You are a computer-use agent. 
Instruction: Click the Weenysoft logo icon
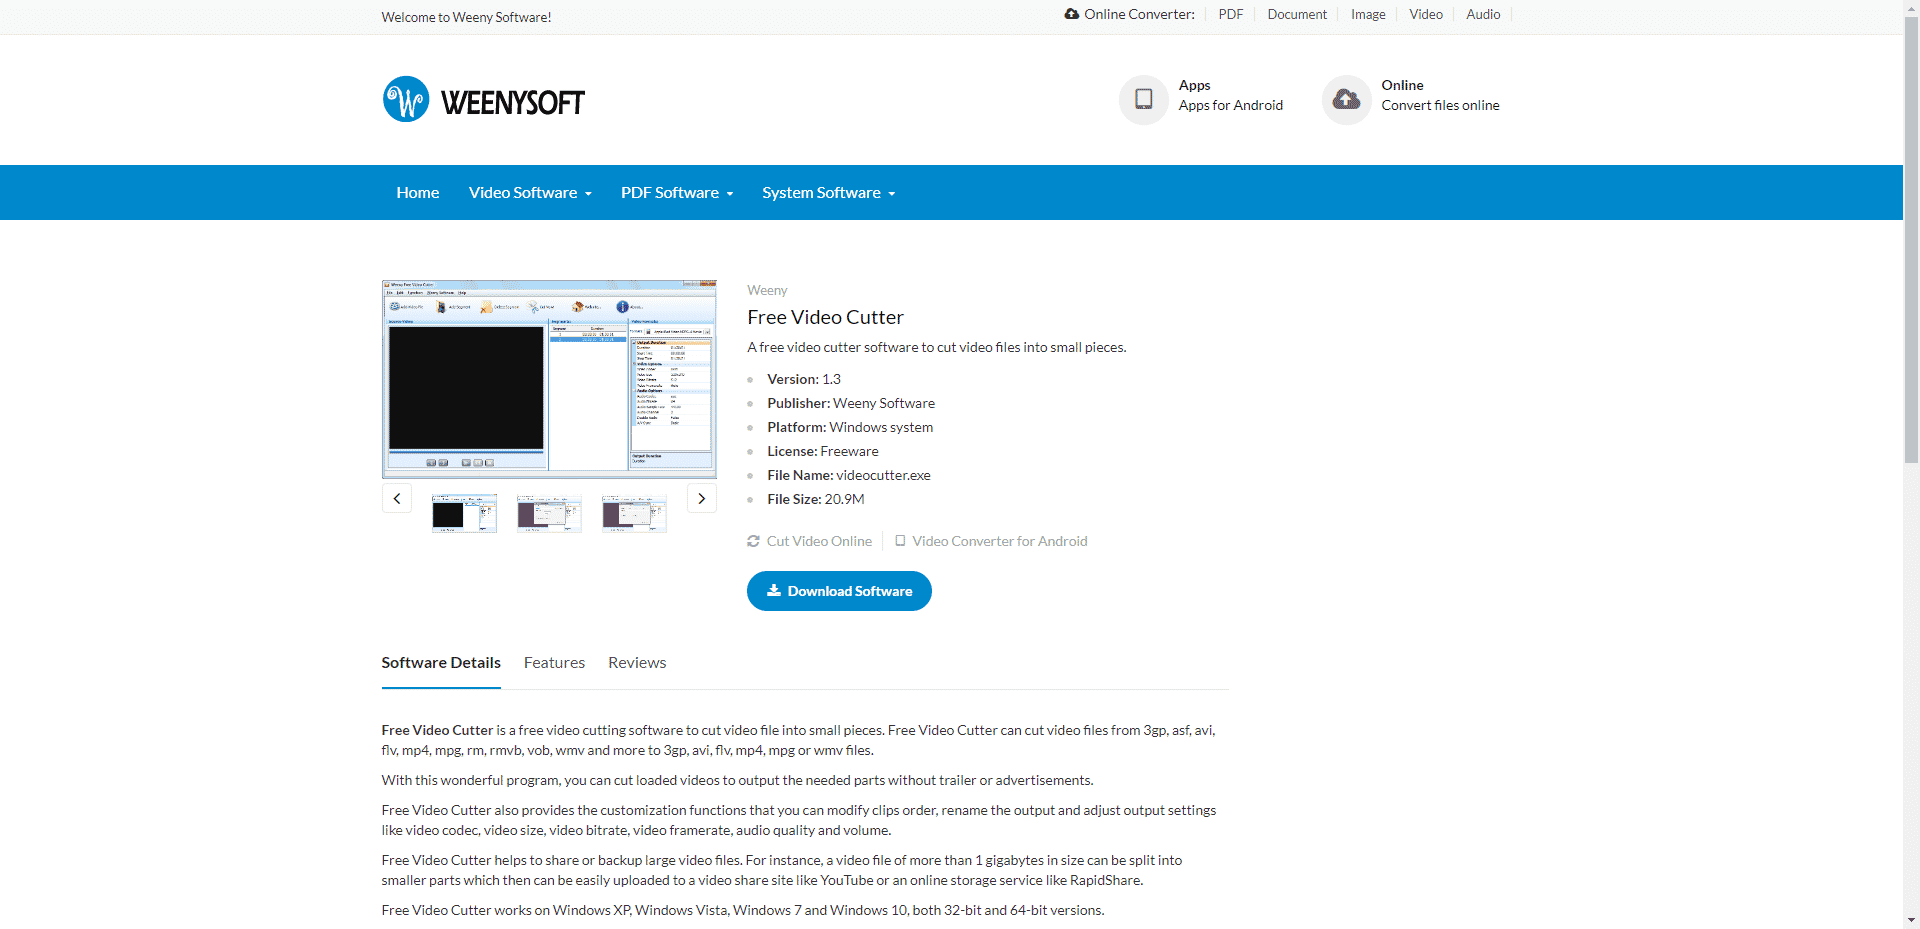pyautogui.click(x=406, y=99)
